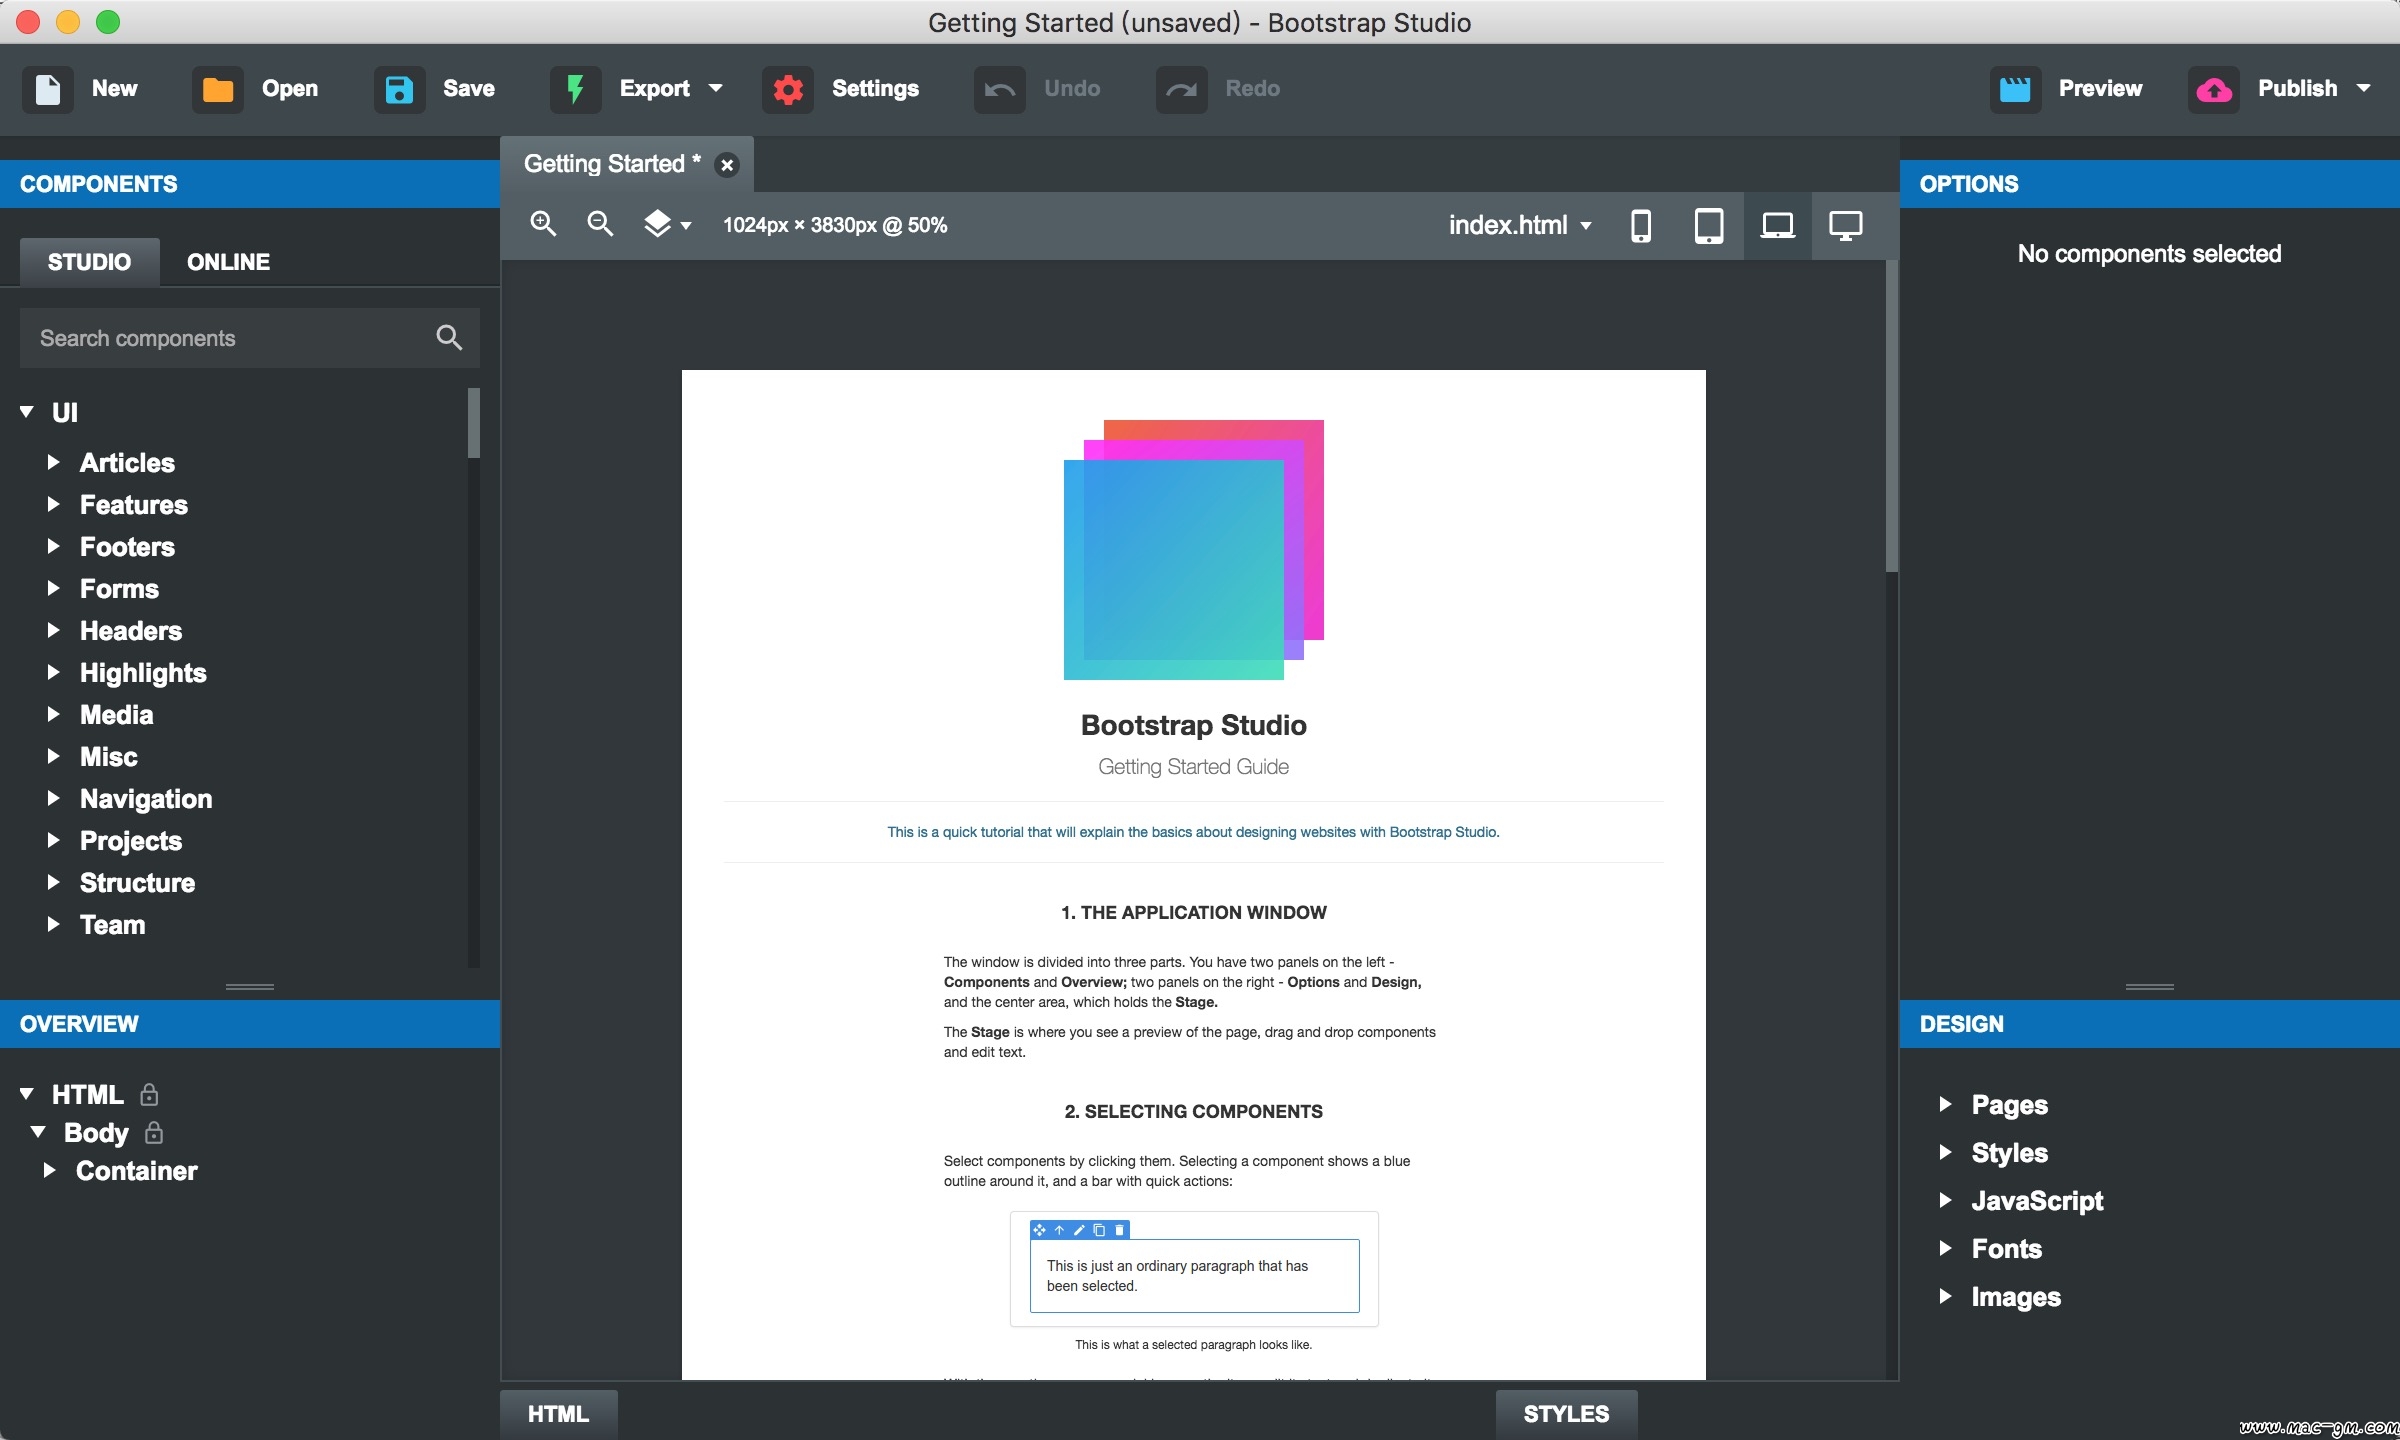
Task: Expand the Team category
Action: pyautogui.click(x=54, y=924)
